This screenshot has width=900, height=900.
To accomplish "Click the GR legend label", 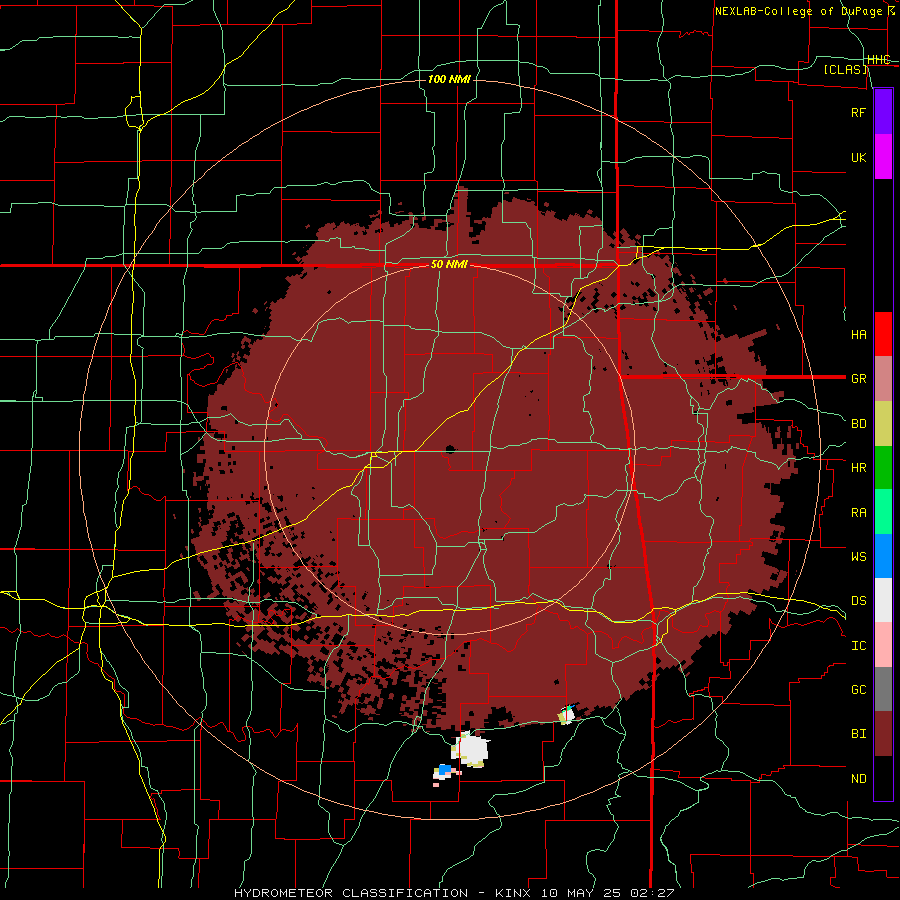I will (x=858, y=379).
